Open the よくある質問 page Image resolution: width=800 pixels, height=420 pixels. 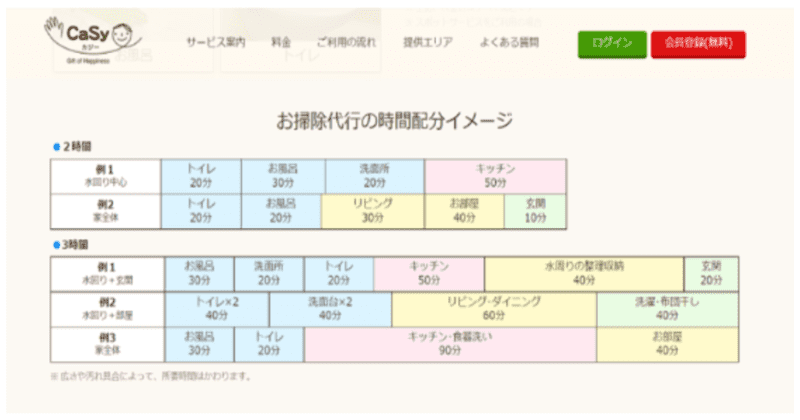pos(509,42)
